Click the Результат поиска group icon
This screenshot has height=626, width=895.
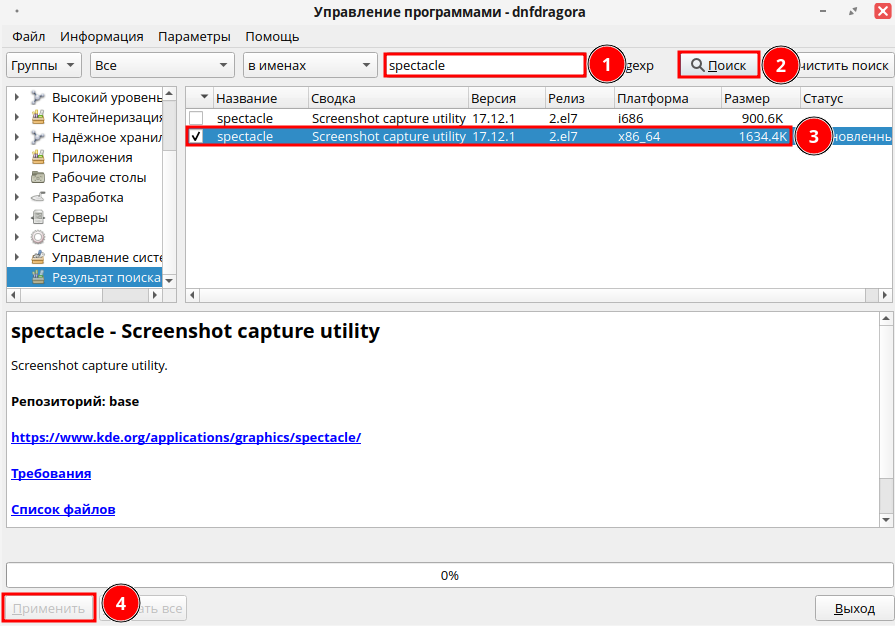(38, 277)
